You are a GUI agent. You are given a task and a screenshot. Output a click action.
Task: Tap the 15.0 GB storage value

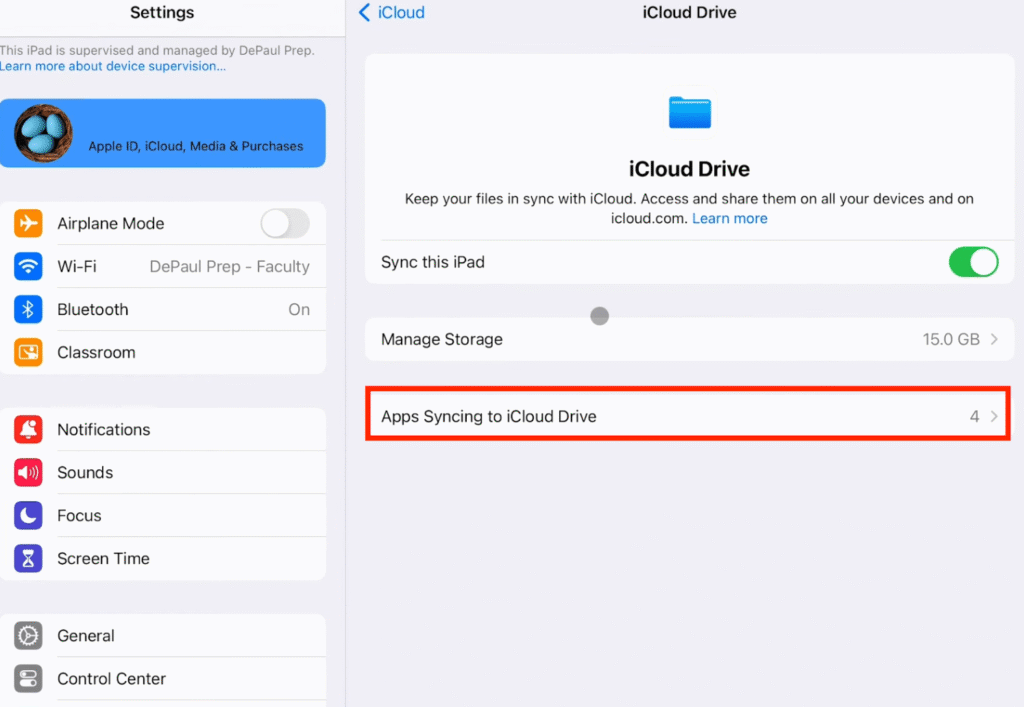[951, 339]
